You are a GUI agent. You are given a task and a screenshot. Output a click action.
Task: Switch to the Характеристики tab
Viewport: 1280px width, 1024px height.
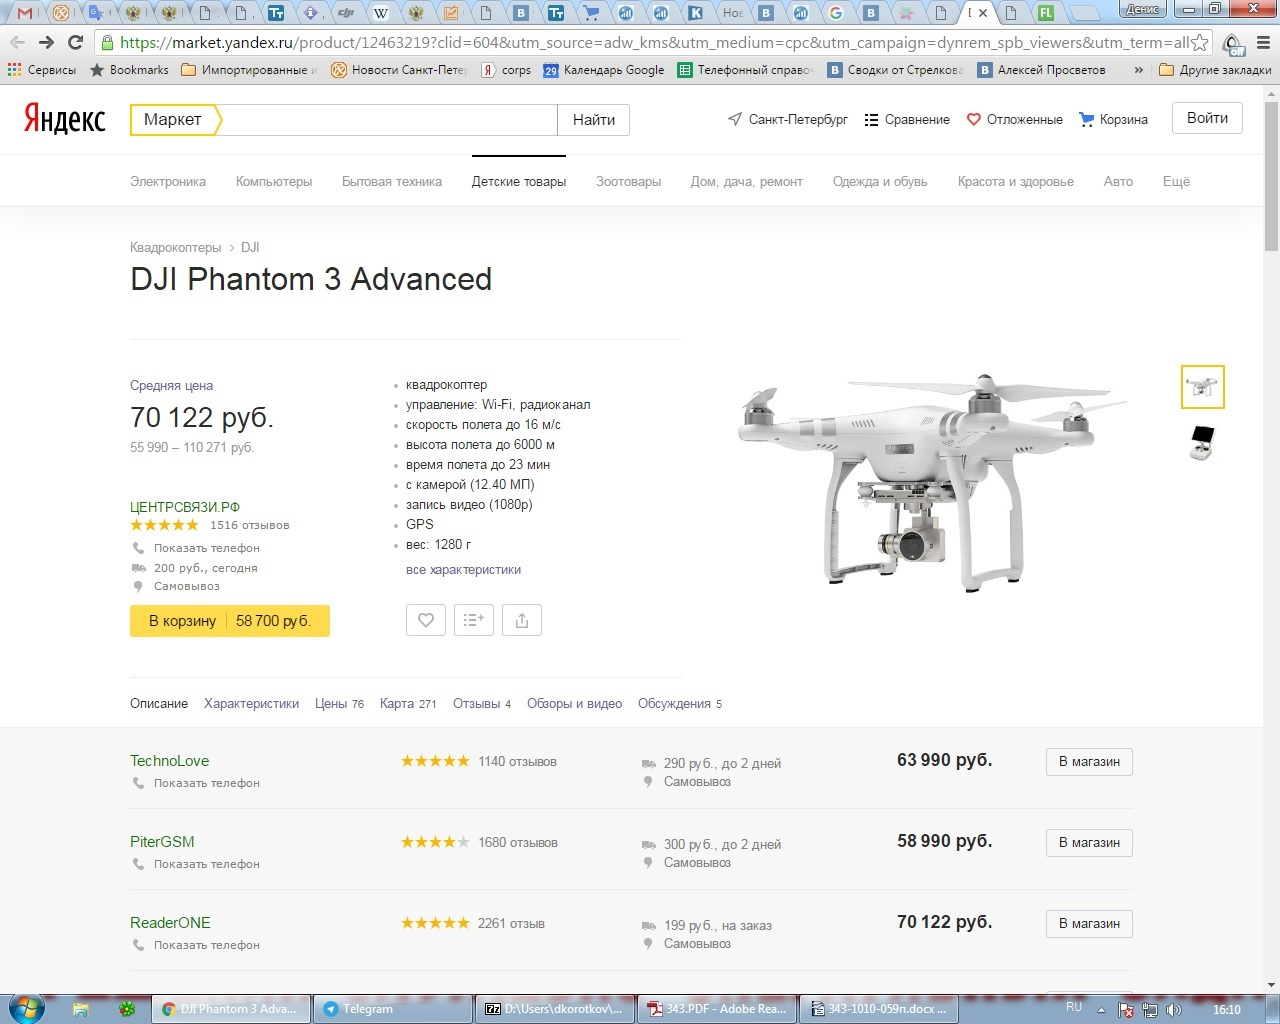click(x=251, y=703)
